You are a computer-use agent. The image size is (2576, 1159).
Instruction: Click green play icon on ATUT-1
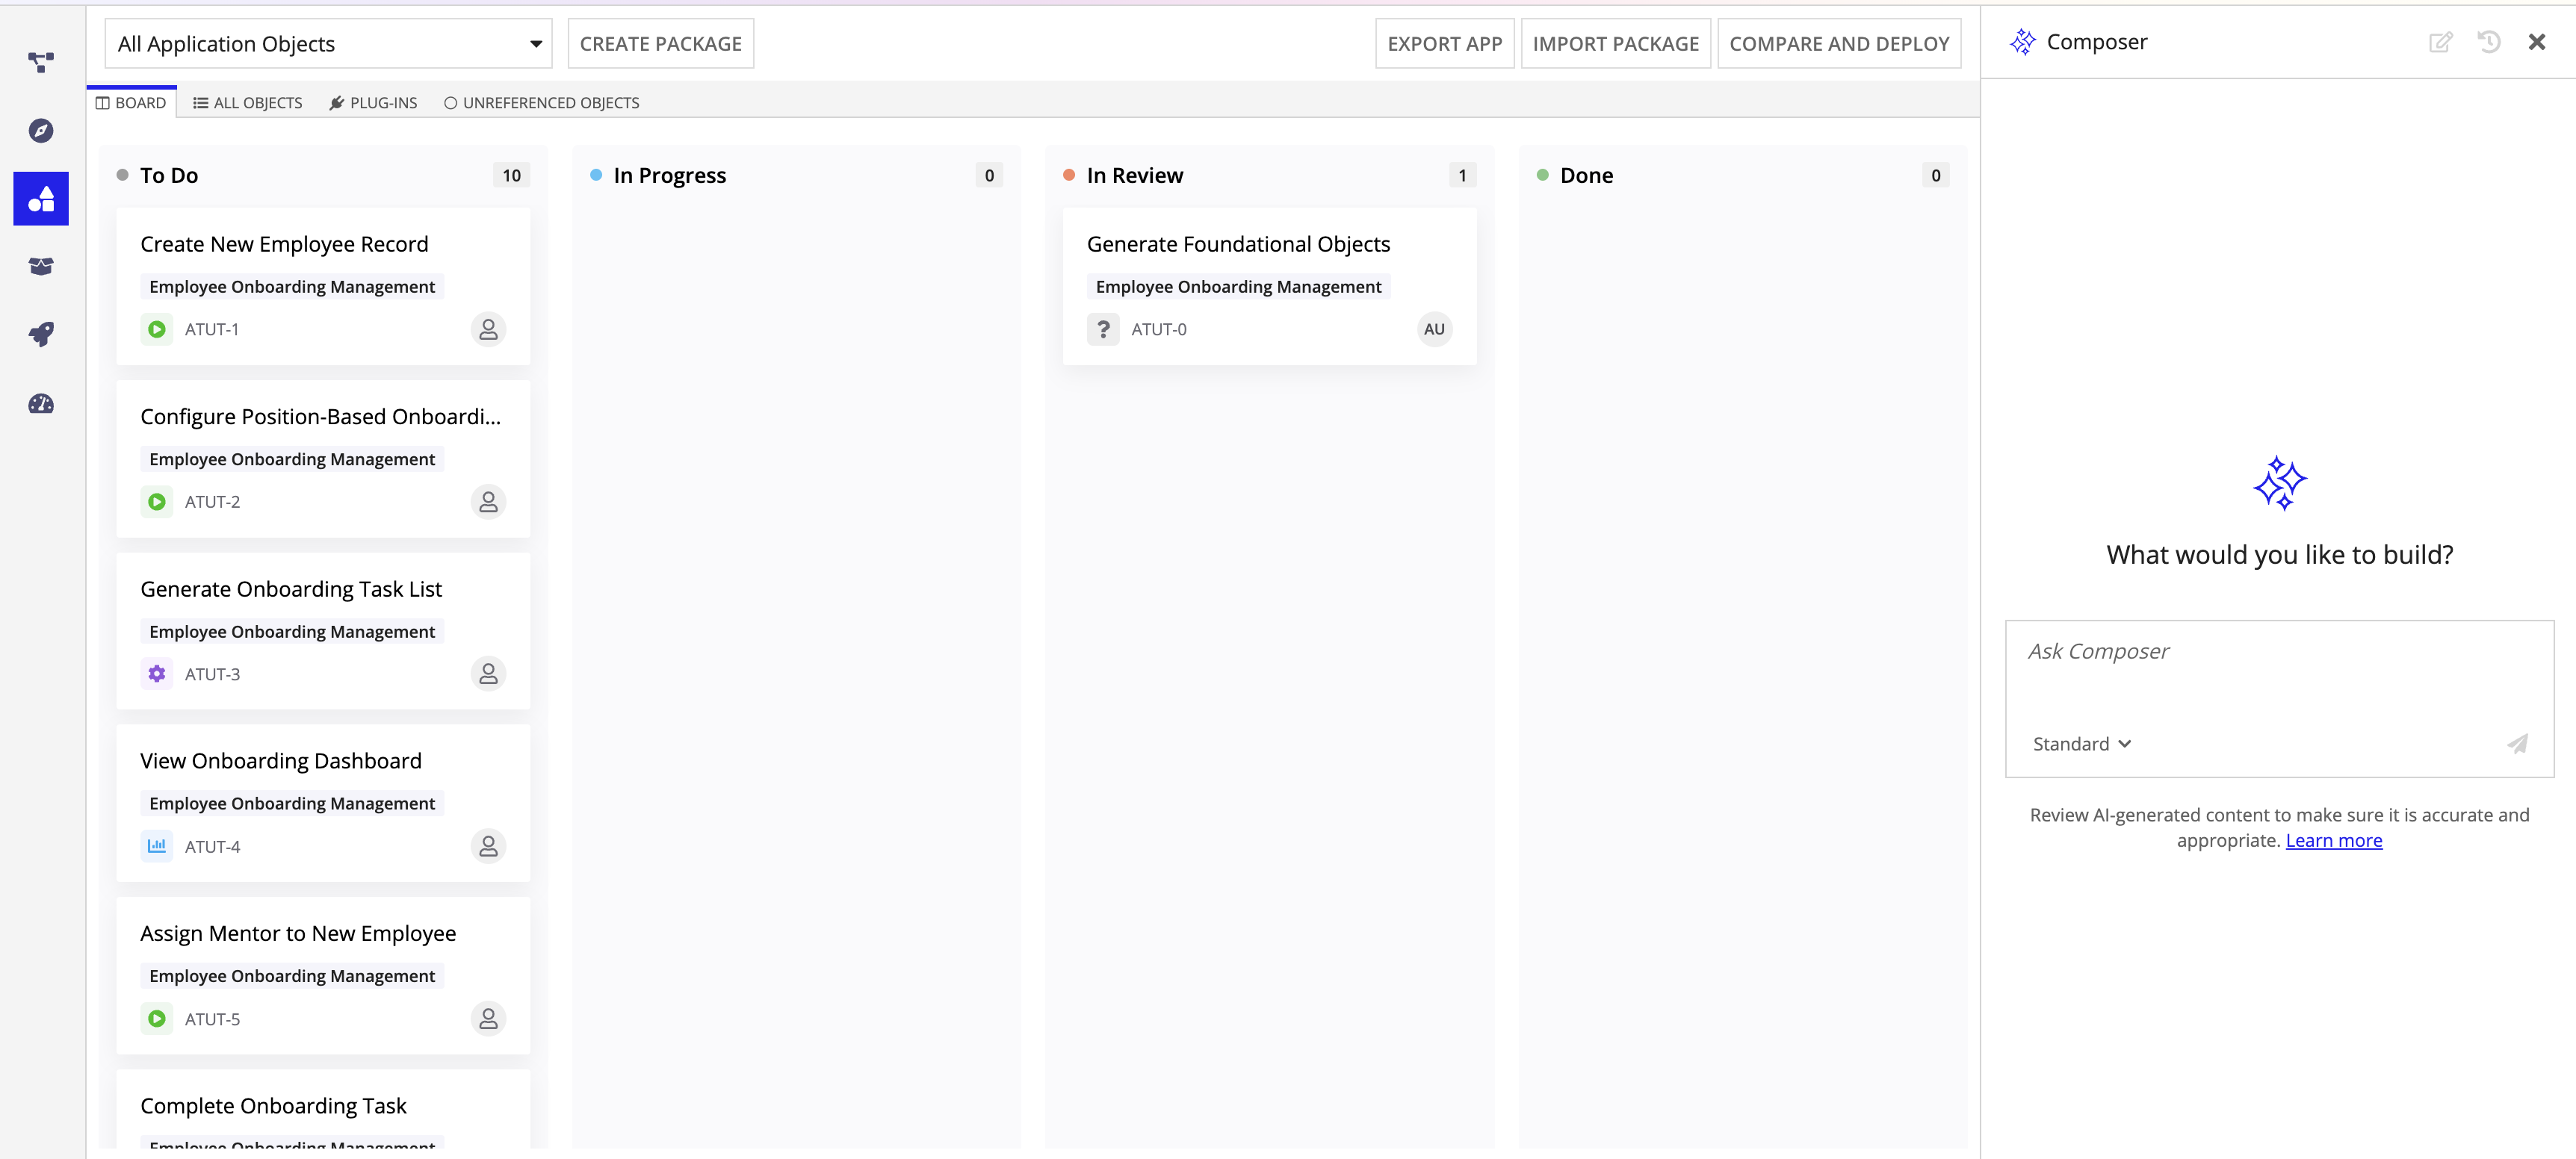click(x=157, y=329)
